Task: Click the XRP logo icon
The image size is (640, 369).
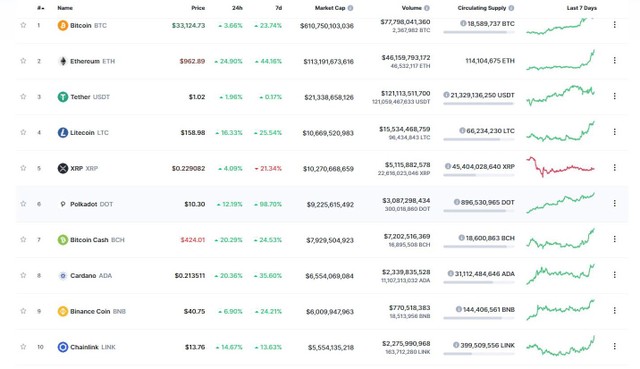Action: 62,169
